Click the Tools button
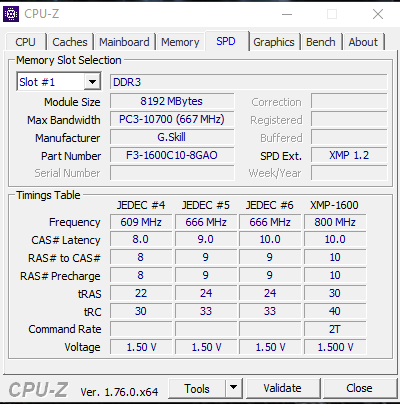The image size is (400, 404). [x=197, y=388]
